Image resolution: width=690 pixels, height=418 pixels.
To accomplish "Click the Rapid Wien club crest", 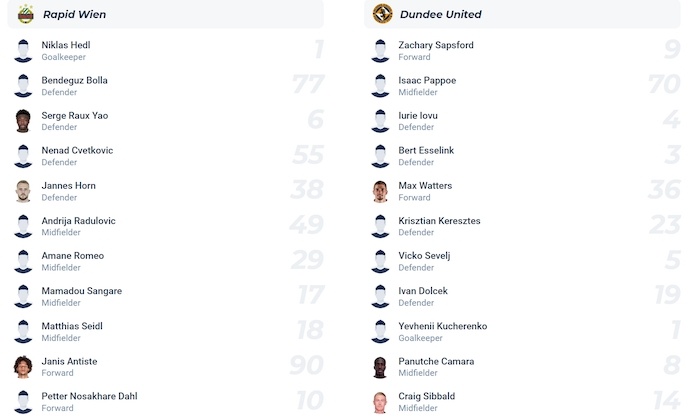I will click(26, 14).
